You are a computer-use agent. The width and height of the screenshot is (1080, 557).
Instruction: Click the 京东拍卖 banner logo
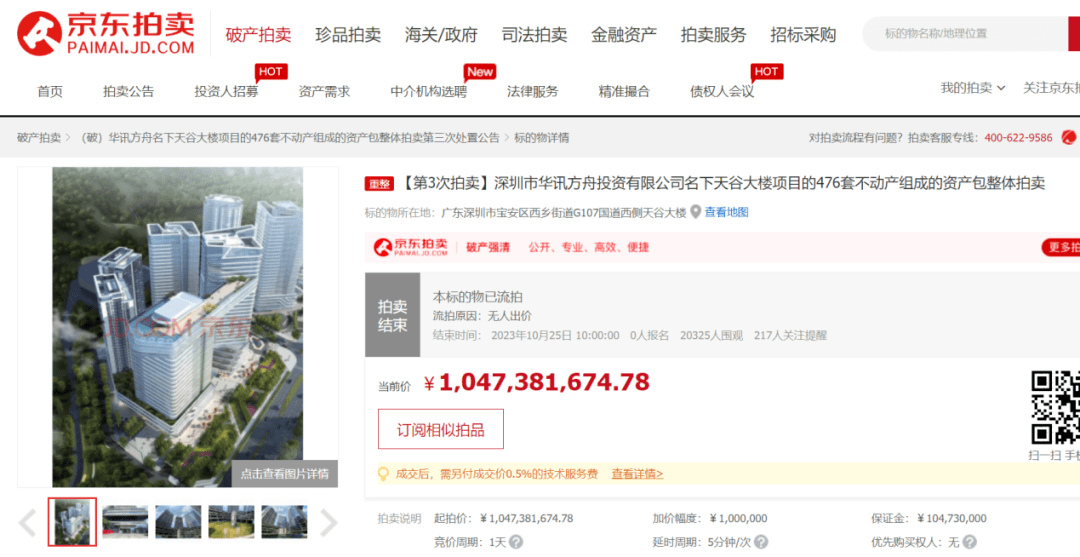coord(411,247)
